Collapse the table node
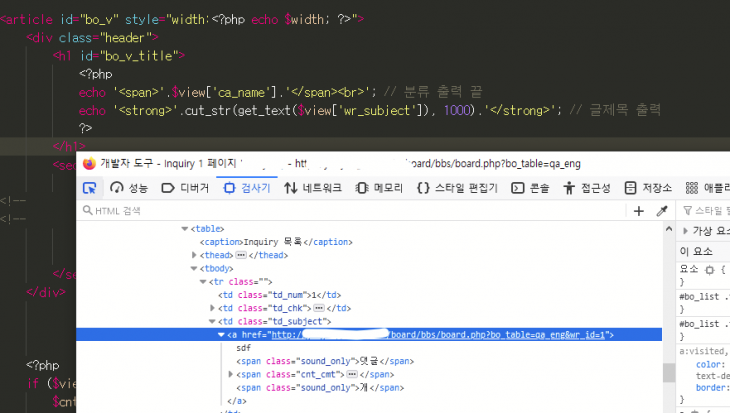The height and width of the screenshot is (413, 730). click(x=184, y=229)
